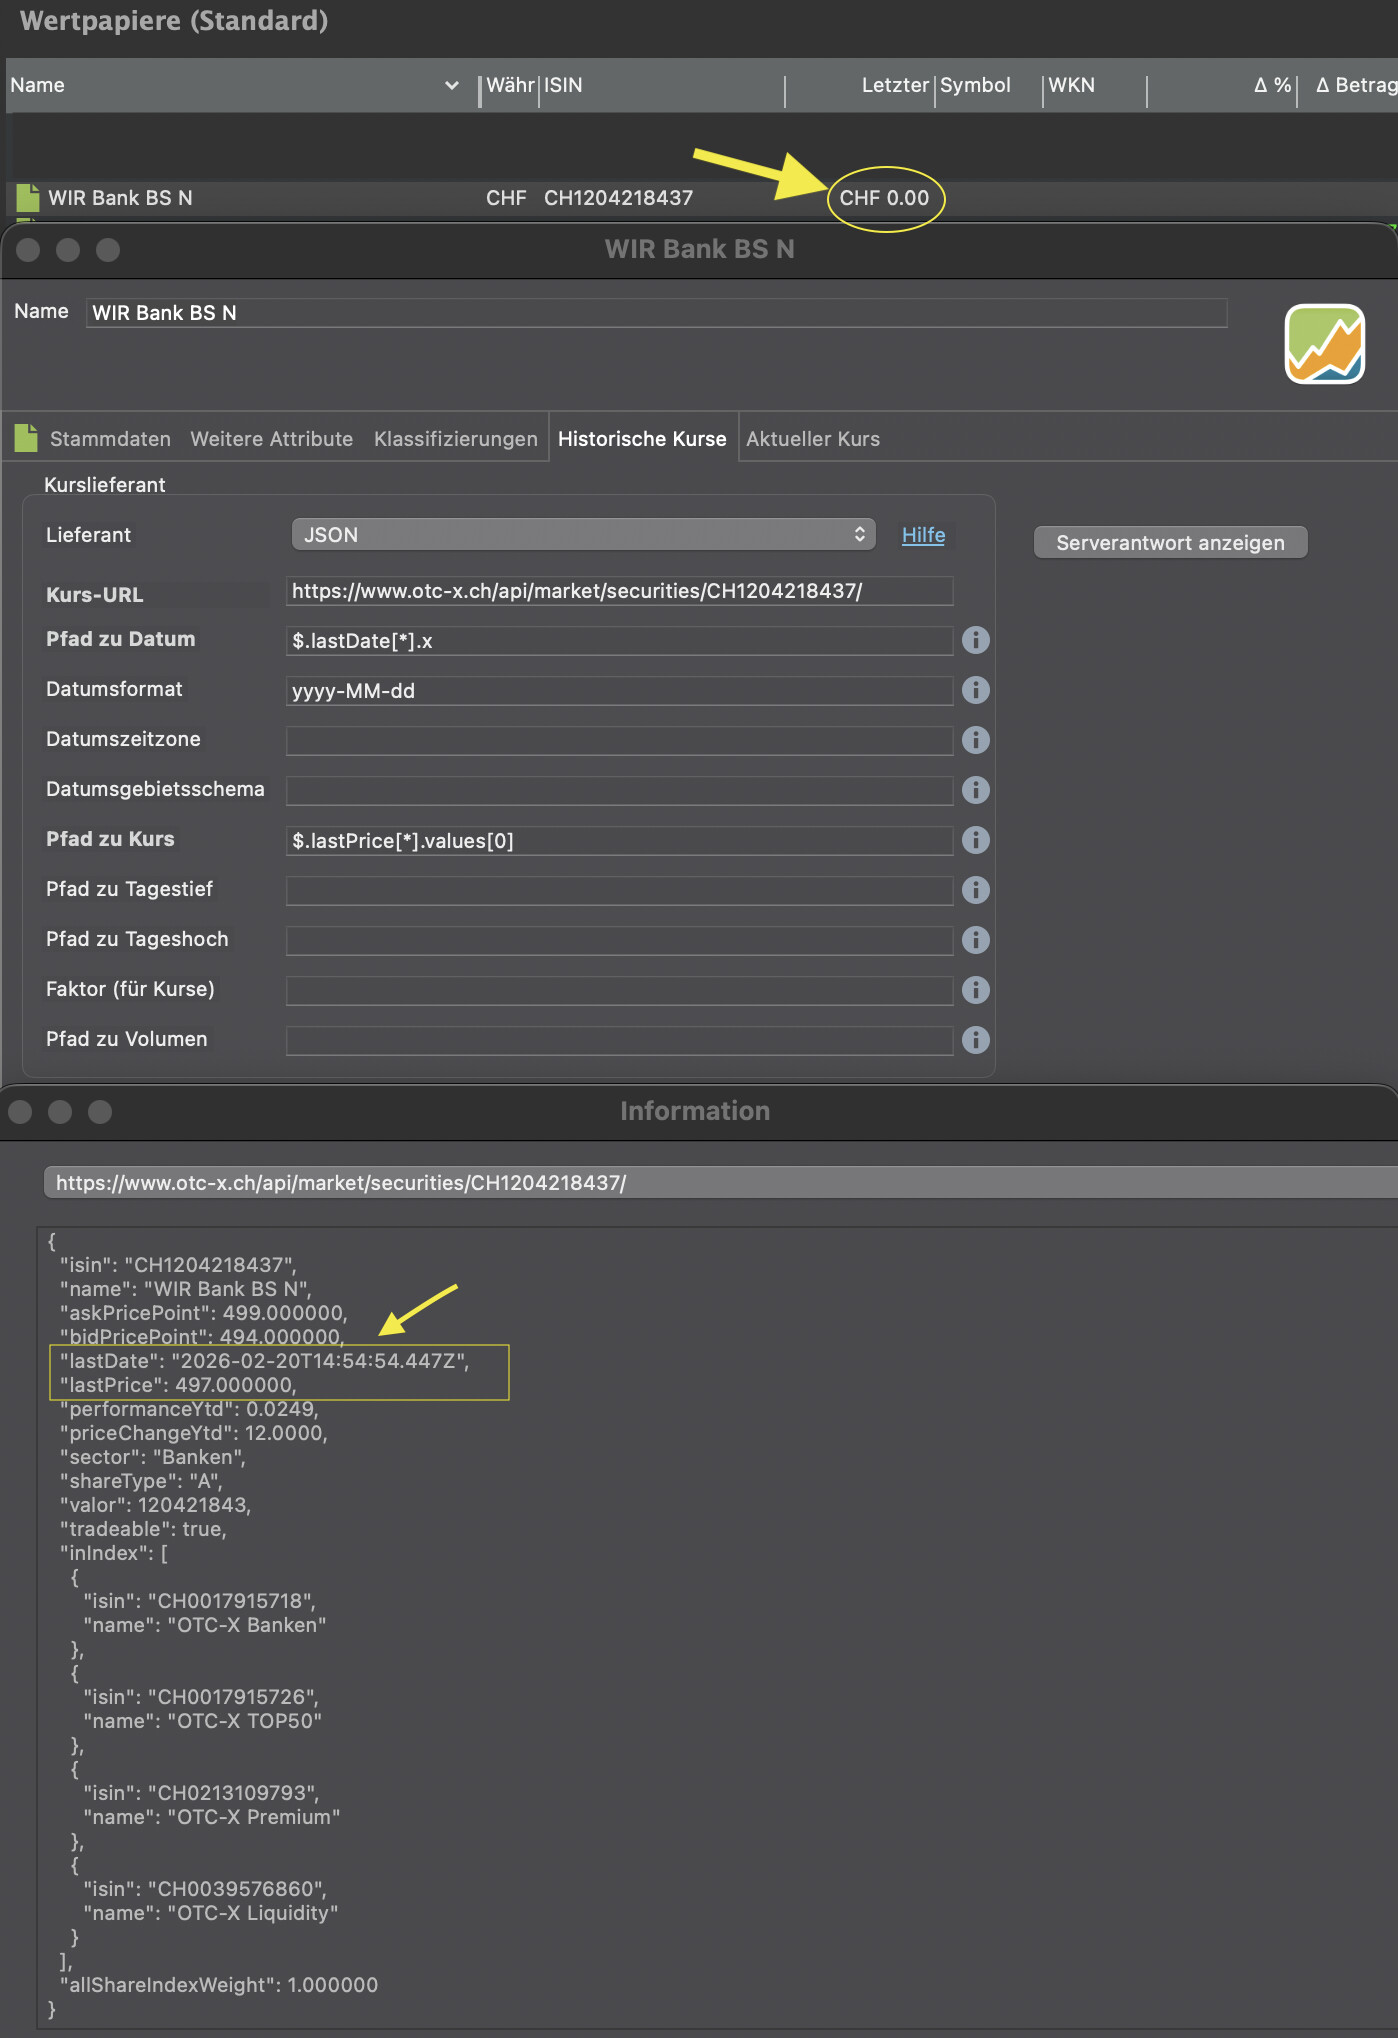
Task: Click info icon for Faktor (für Kurse)
Action: tap(975, 990)
